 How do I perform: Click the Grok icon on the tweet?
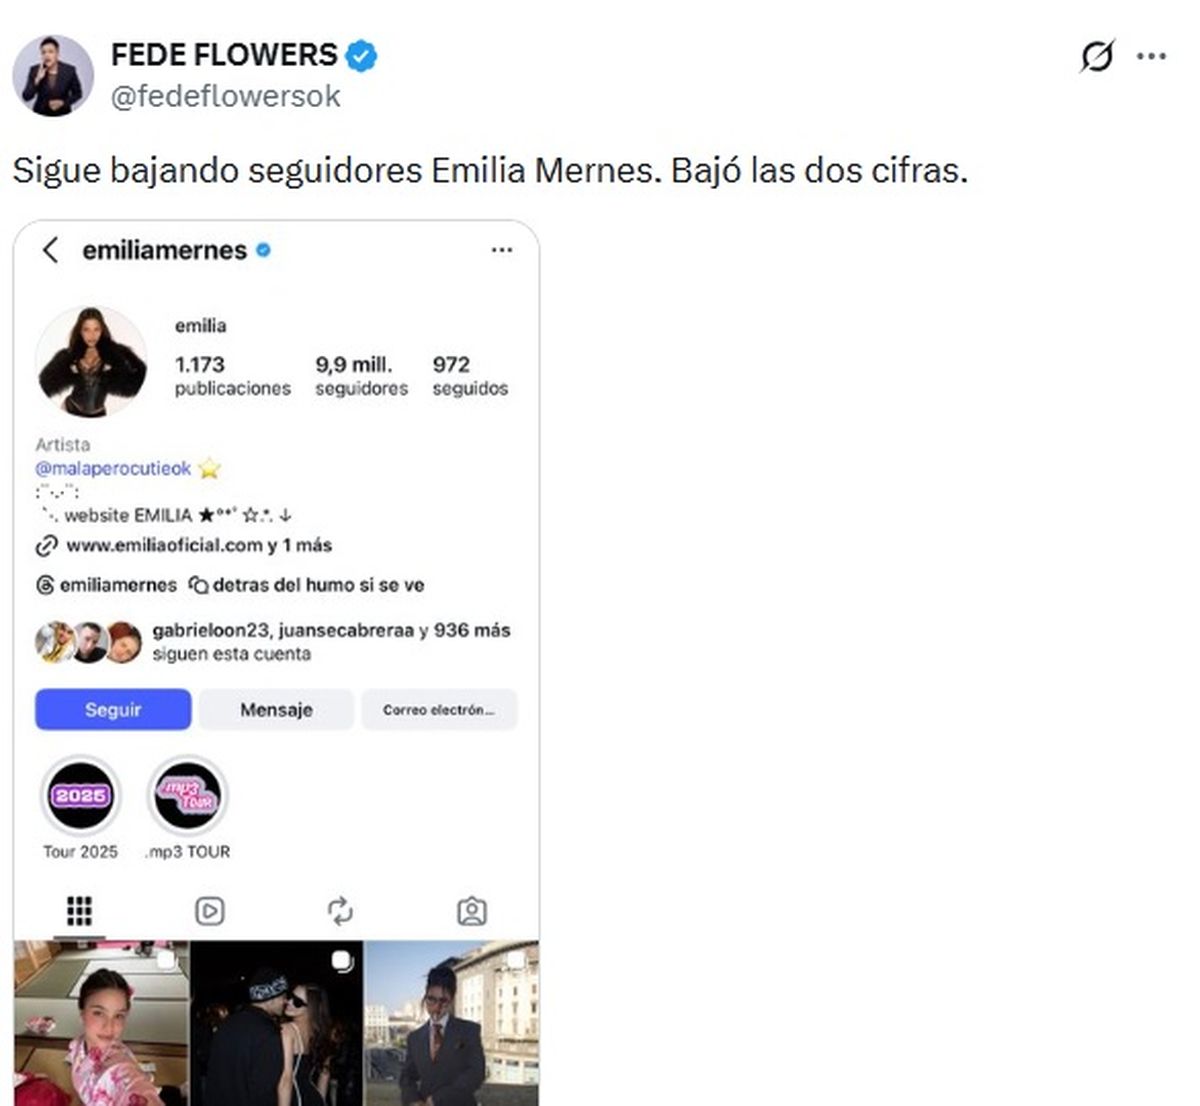[1097, 57]
